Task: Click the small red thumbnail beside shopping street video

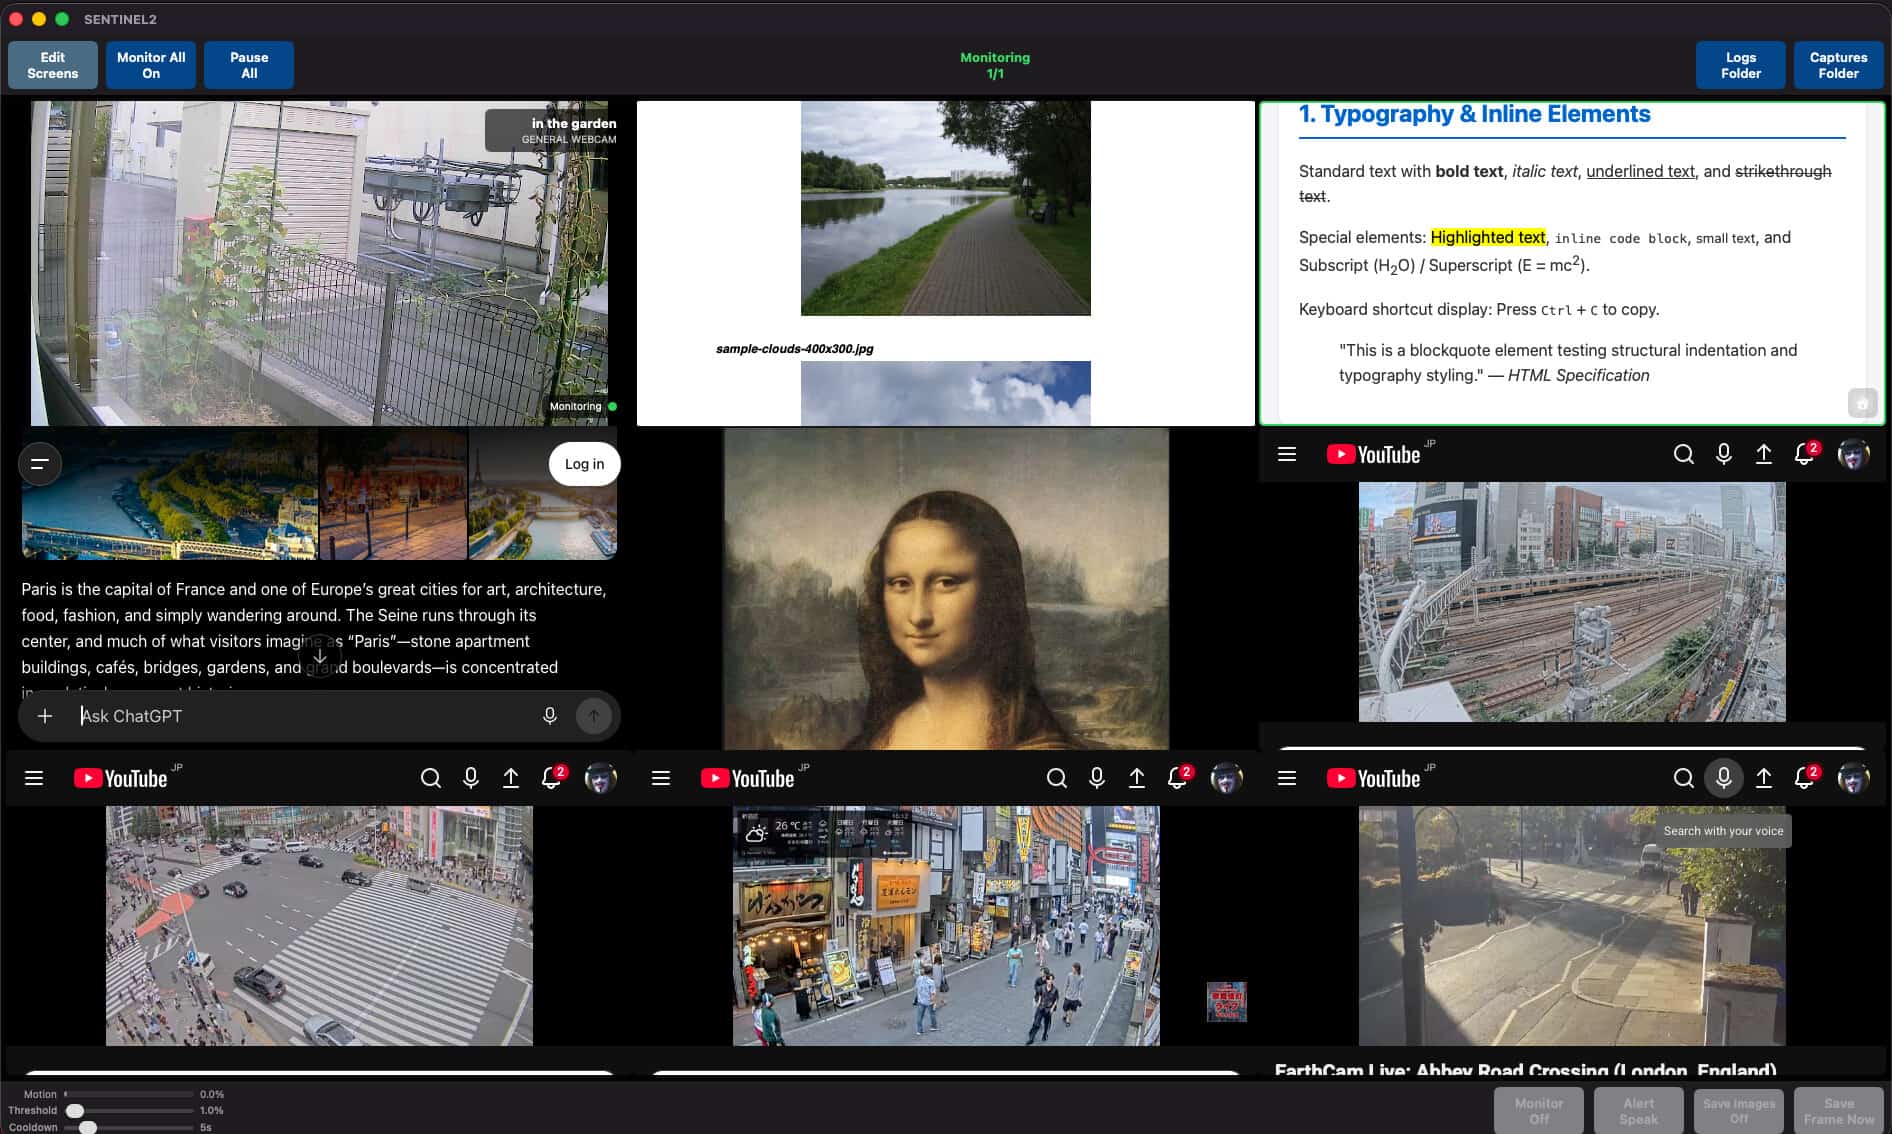Action: click(x=1227, y=1001)
